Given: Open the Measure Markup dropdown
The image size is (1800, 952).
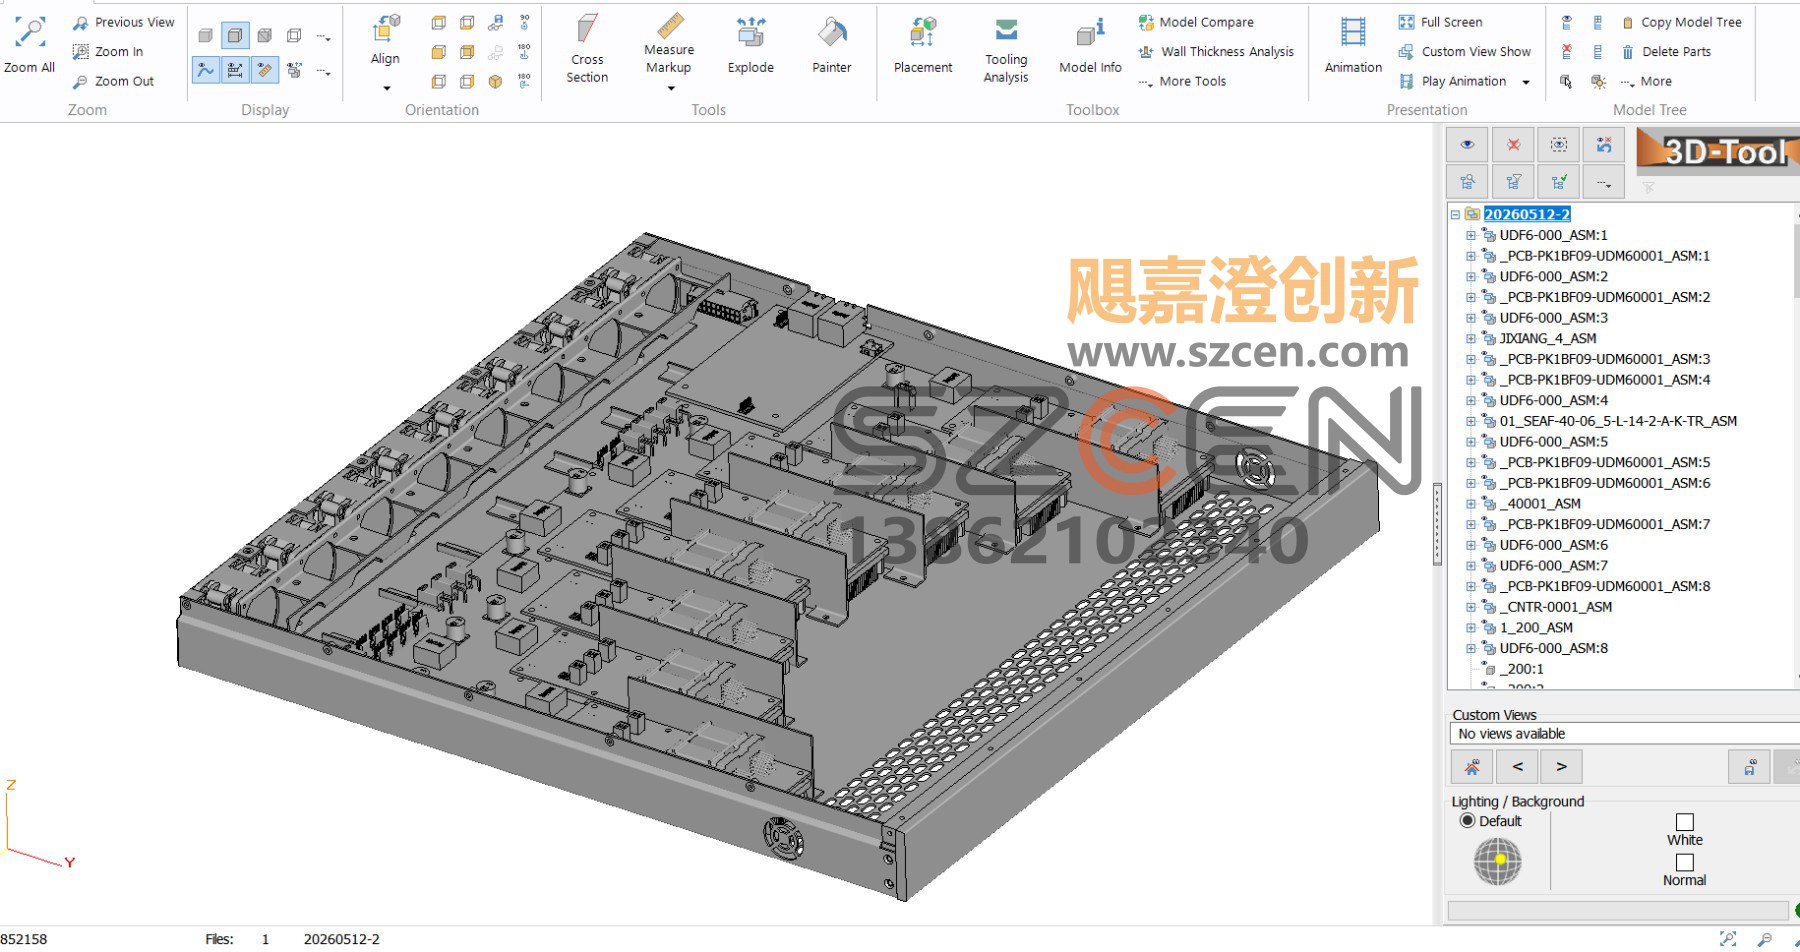Looking at the screenshot, I should [x=670, y=88].
